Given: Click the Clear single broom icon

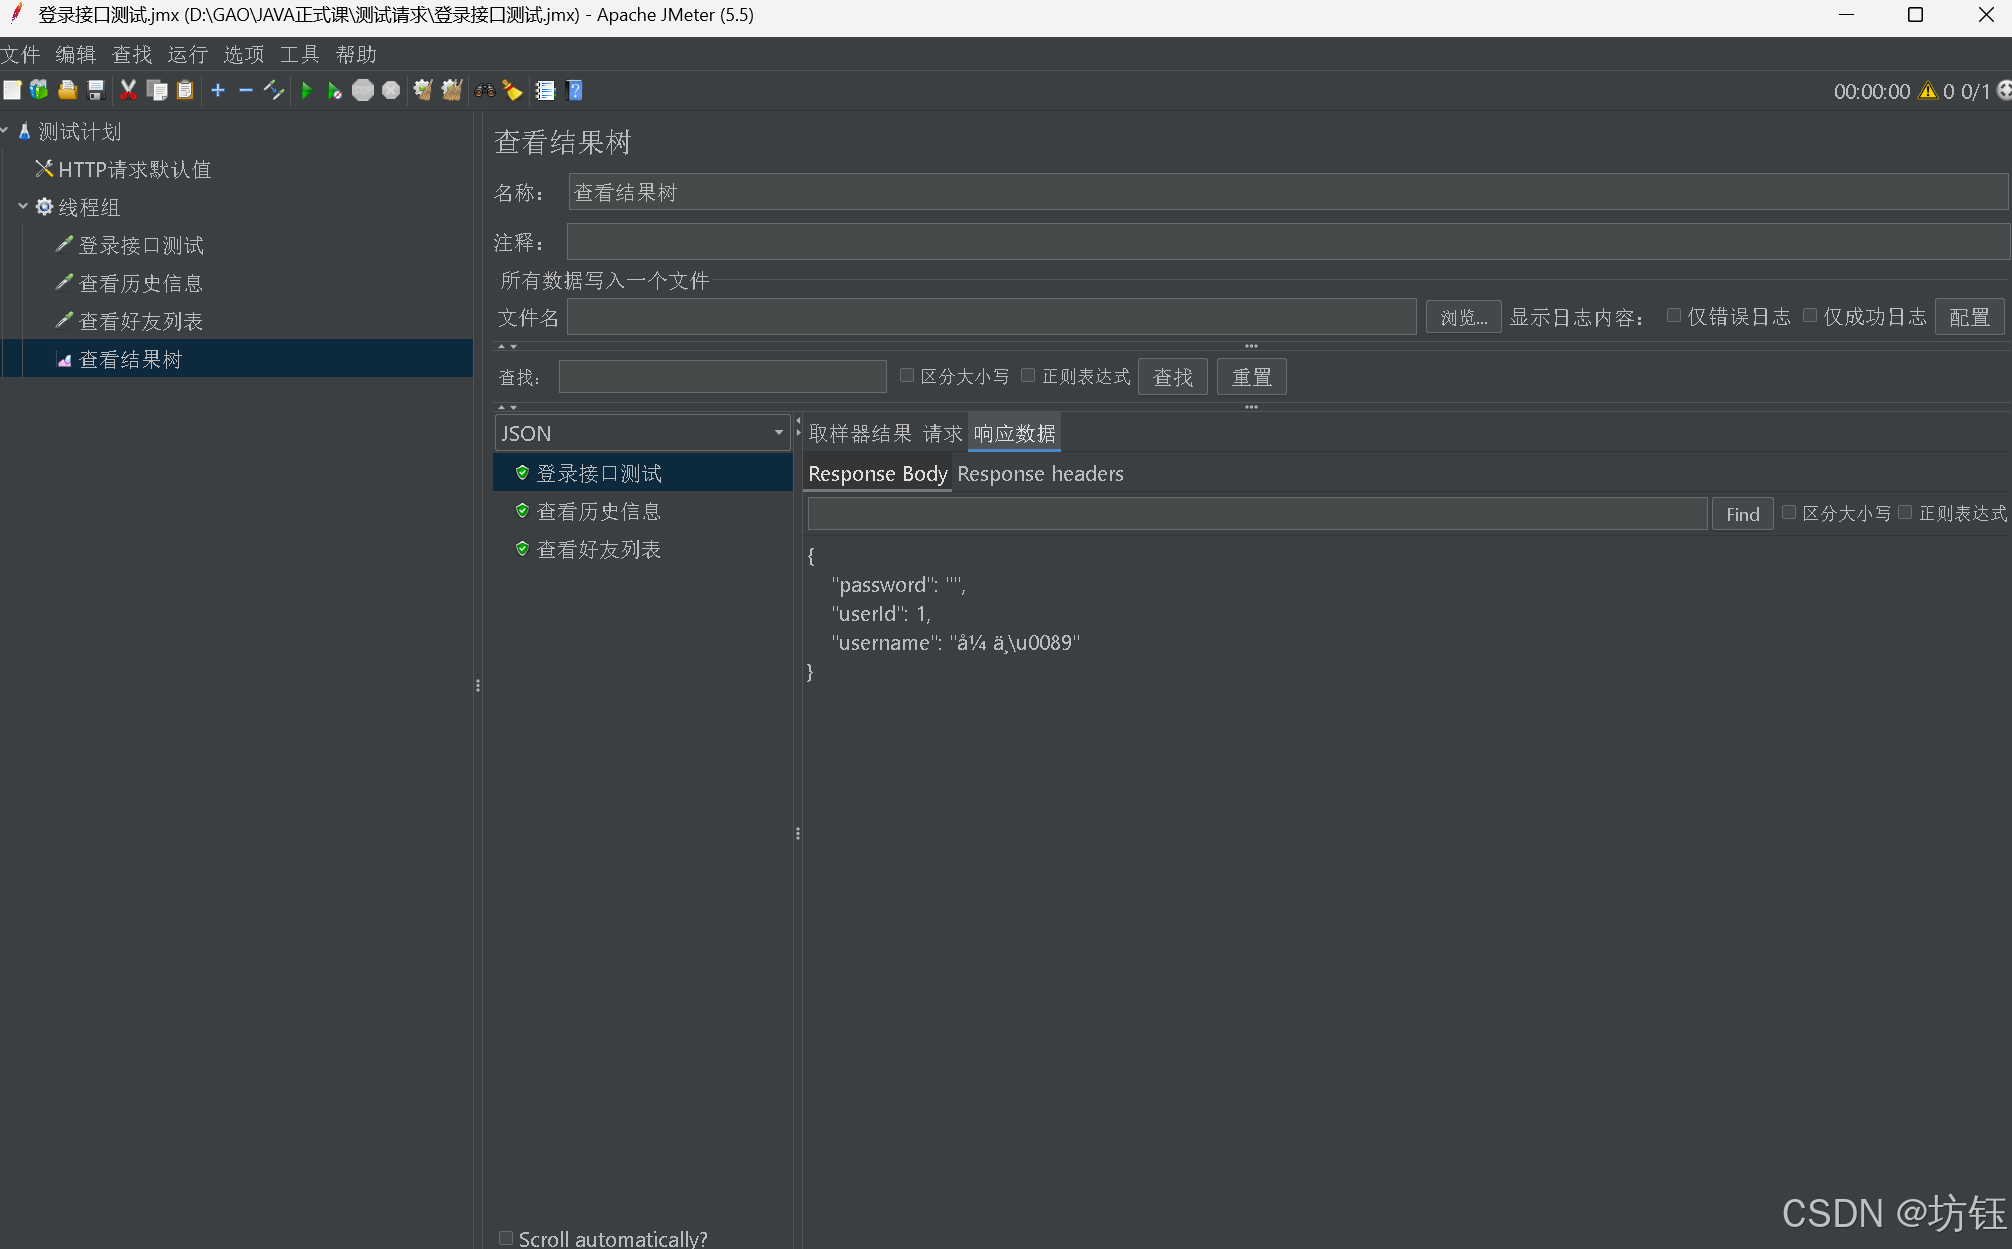Looking at the screenshot, I should 423,91.
